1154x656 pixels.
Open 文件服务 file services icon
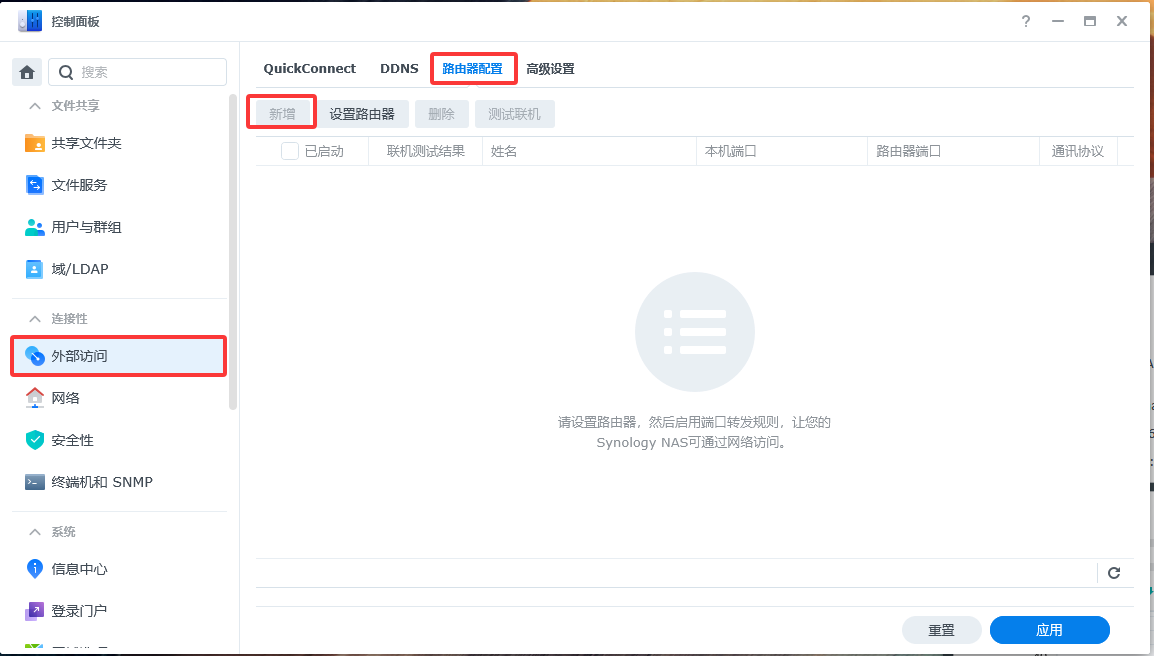[x=35, y=185]
